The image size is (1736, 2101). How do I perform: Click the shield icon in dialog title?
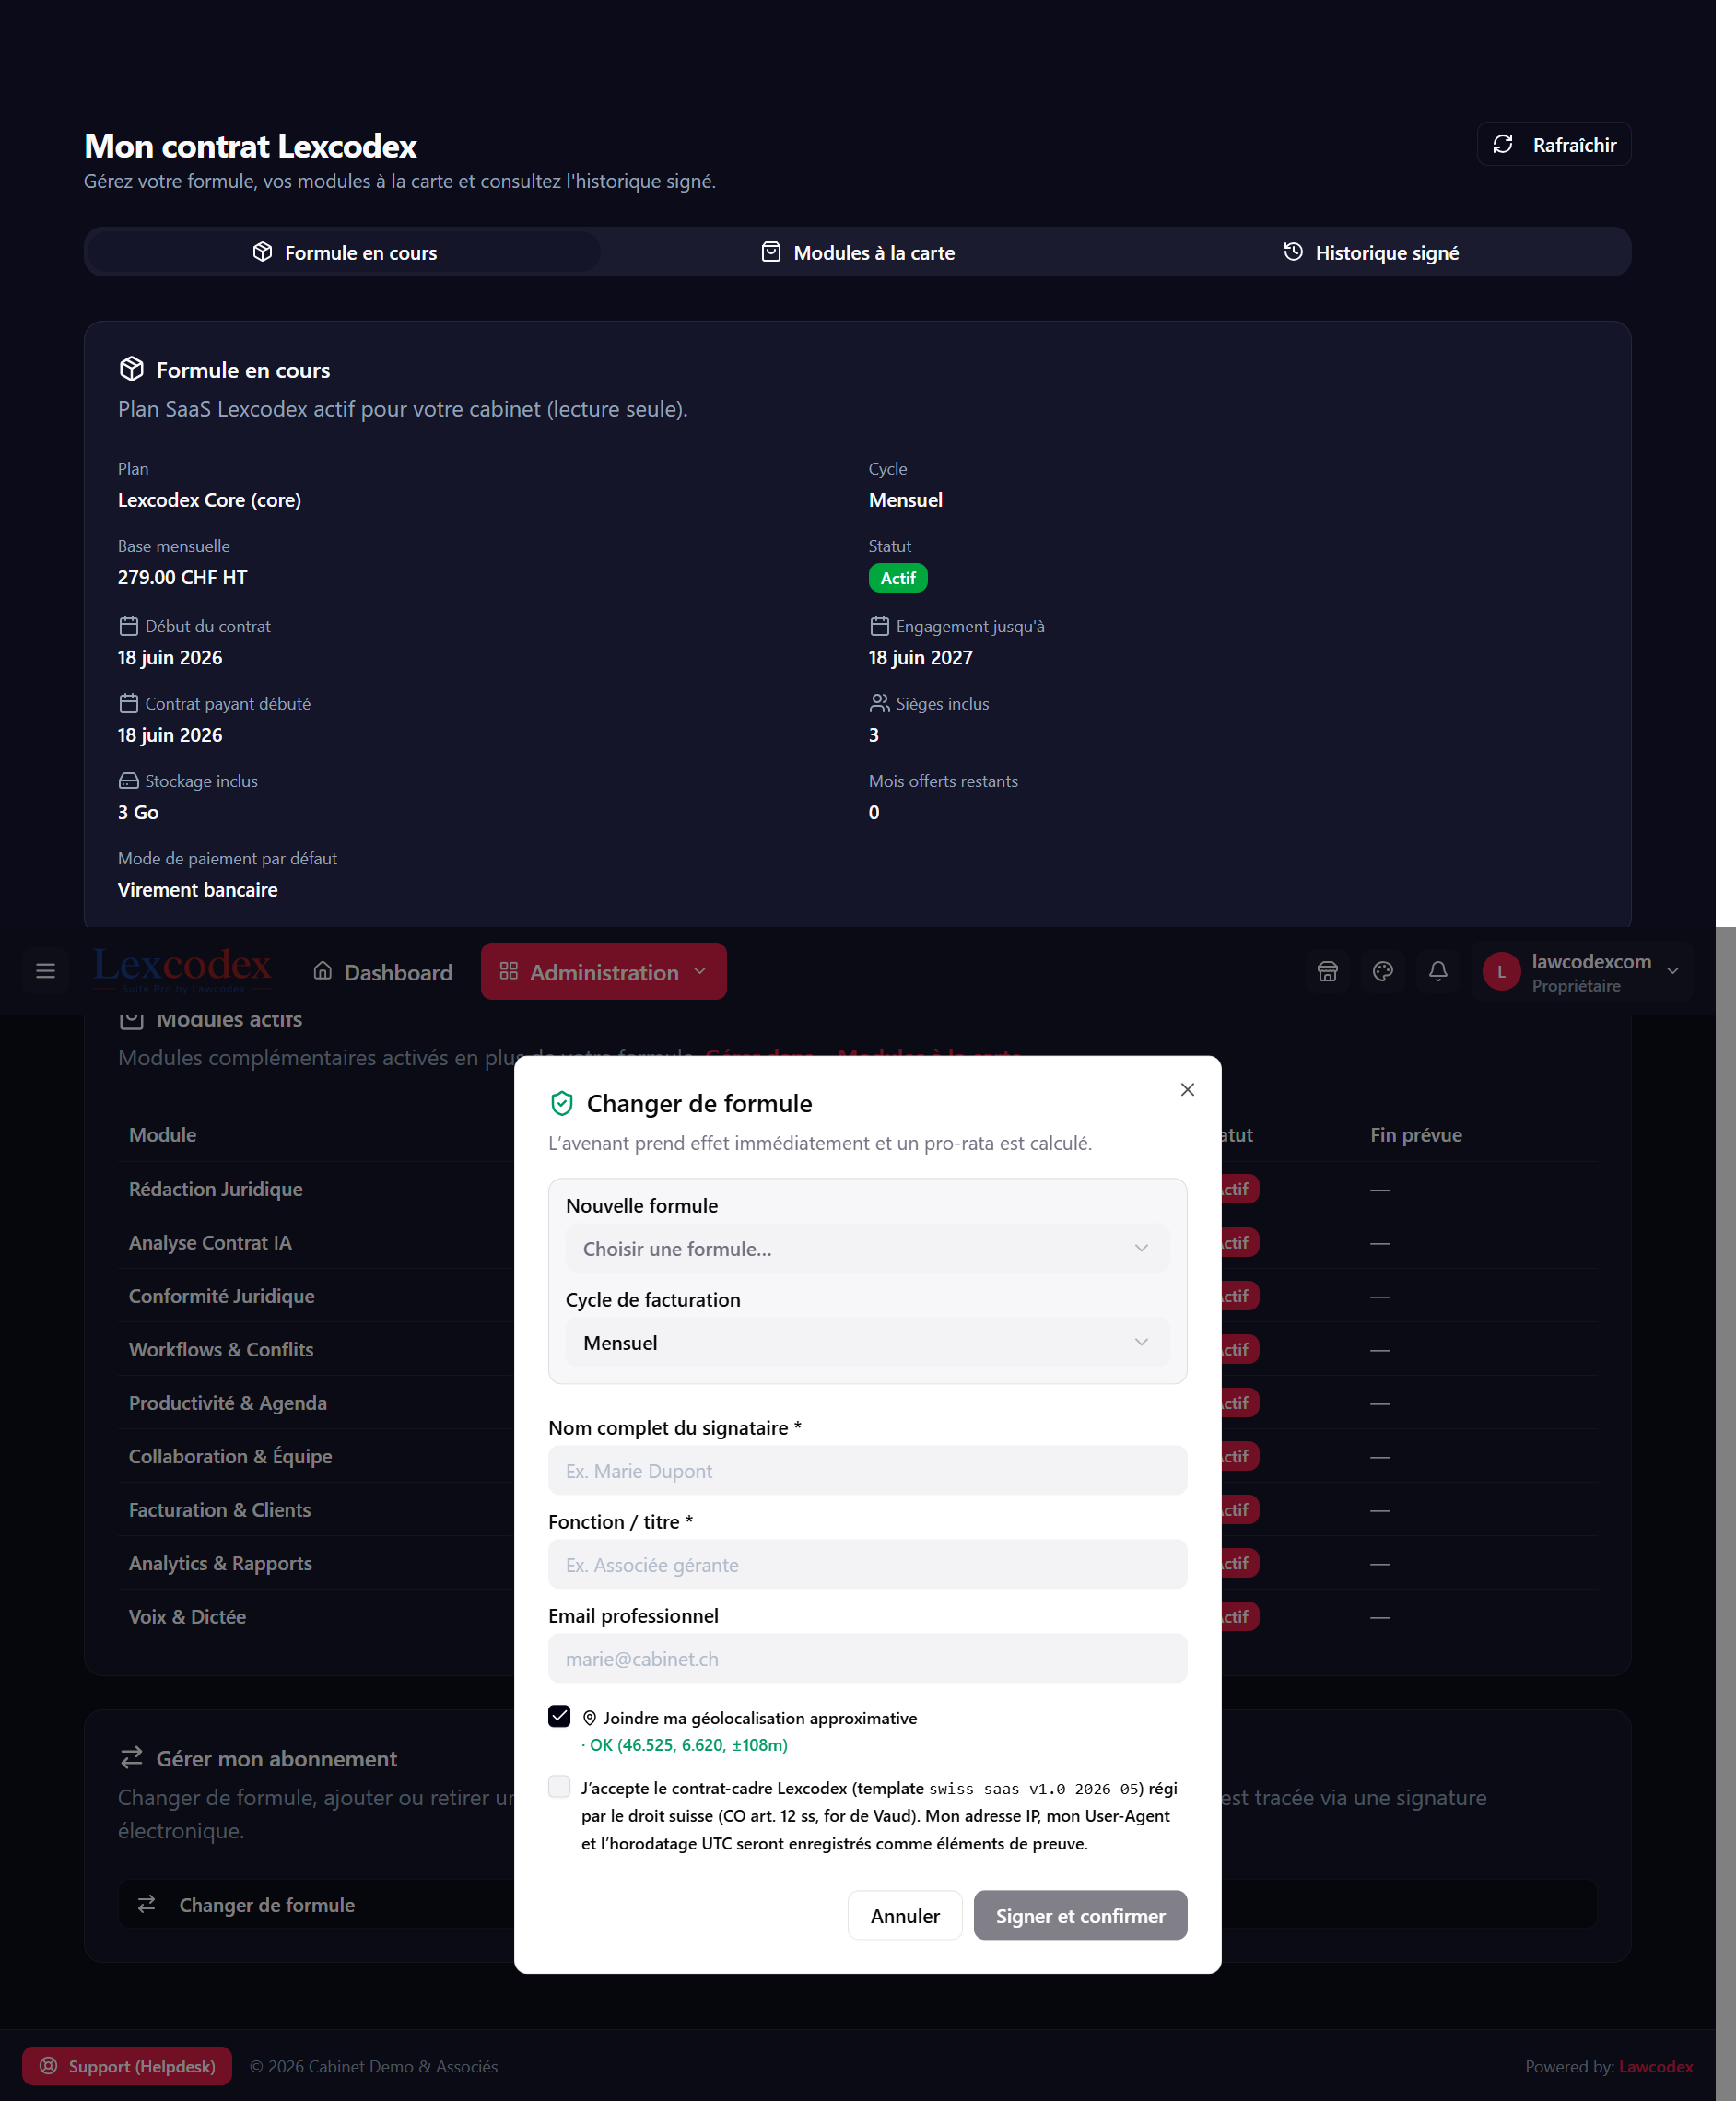coord(562,1103)
